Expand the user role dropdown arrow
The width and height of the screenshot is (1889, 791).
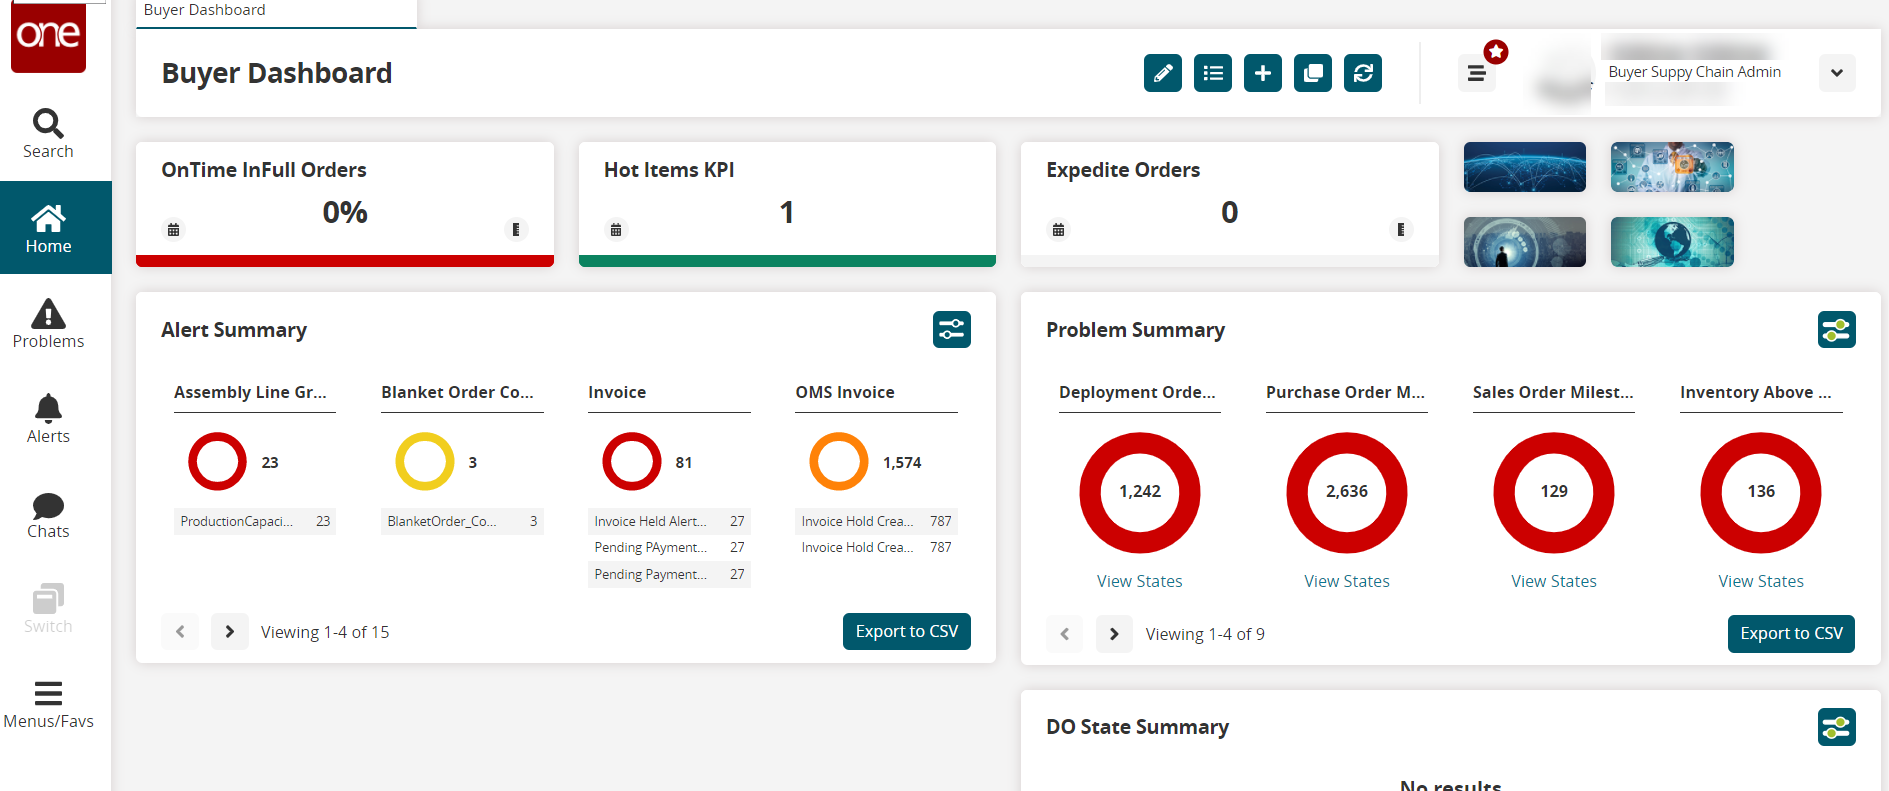click(1836, 73)
